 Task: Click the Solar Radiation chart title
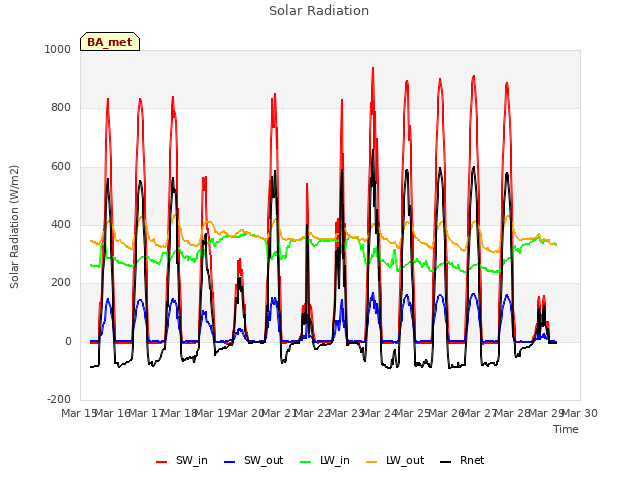319,11
